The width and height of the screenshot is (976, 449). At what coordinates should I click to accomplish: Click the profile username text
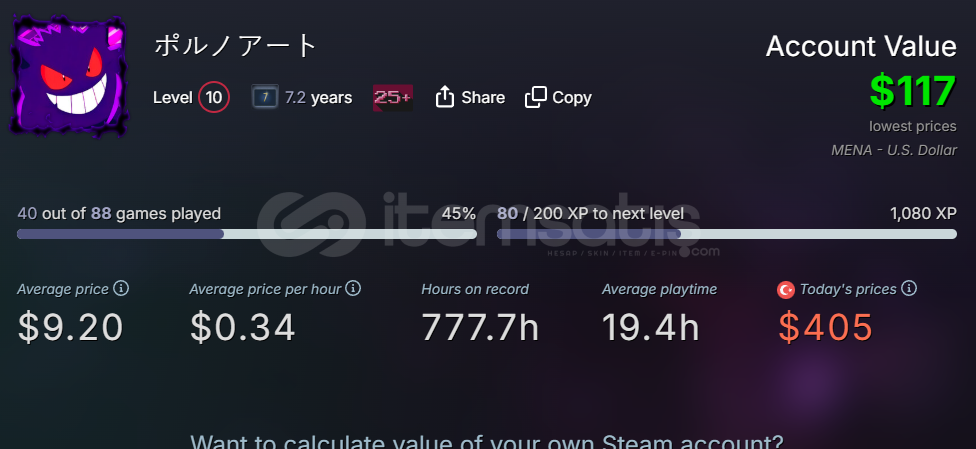click(x=236, y=46)
